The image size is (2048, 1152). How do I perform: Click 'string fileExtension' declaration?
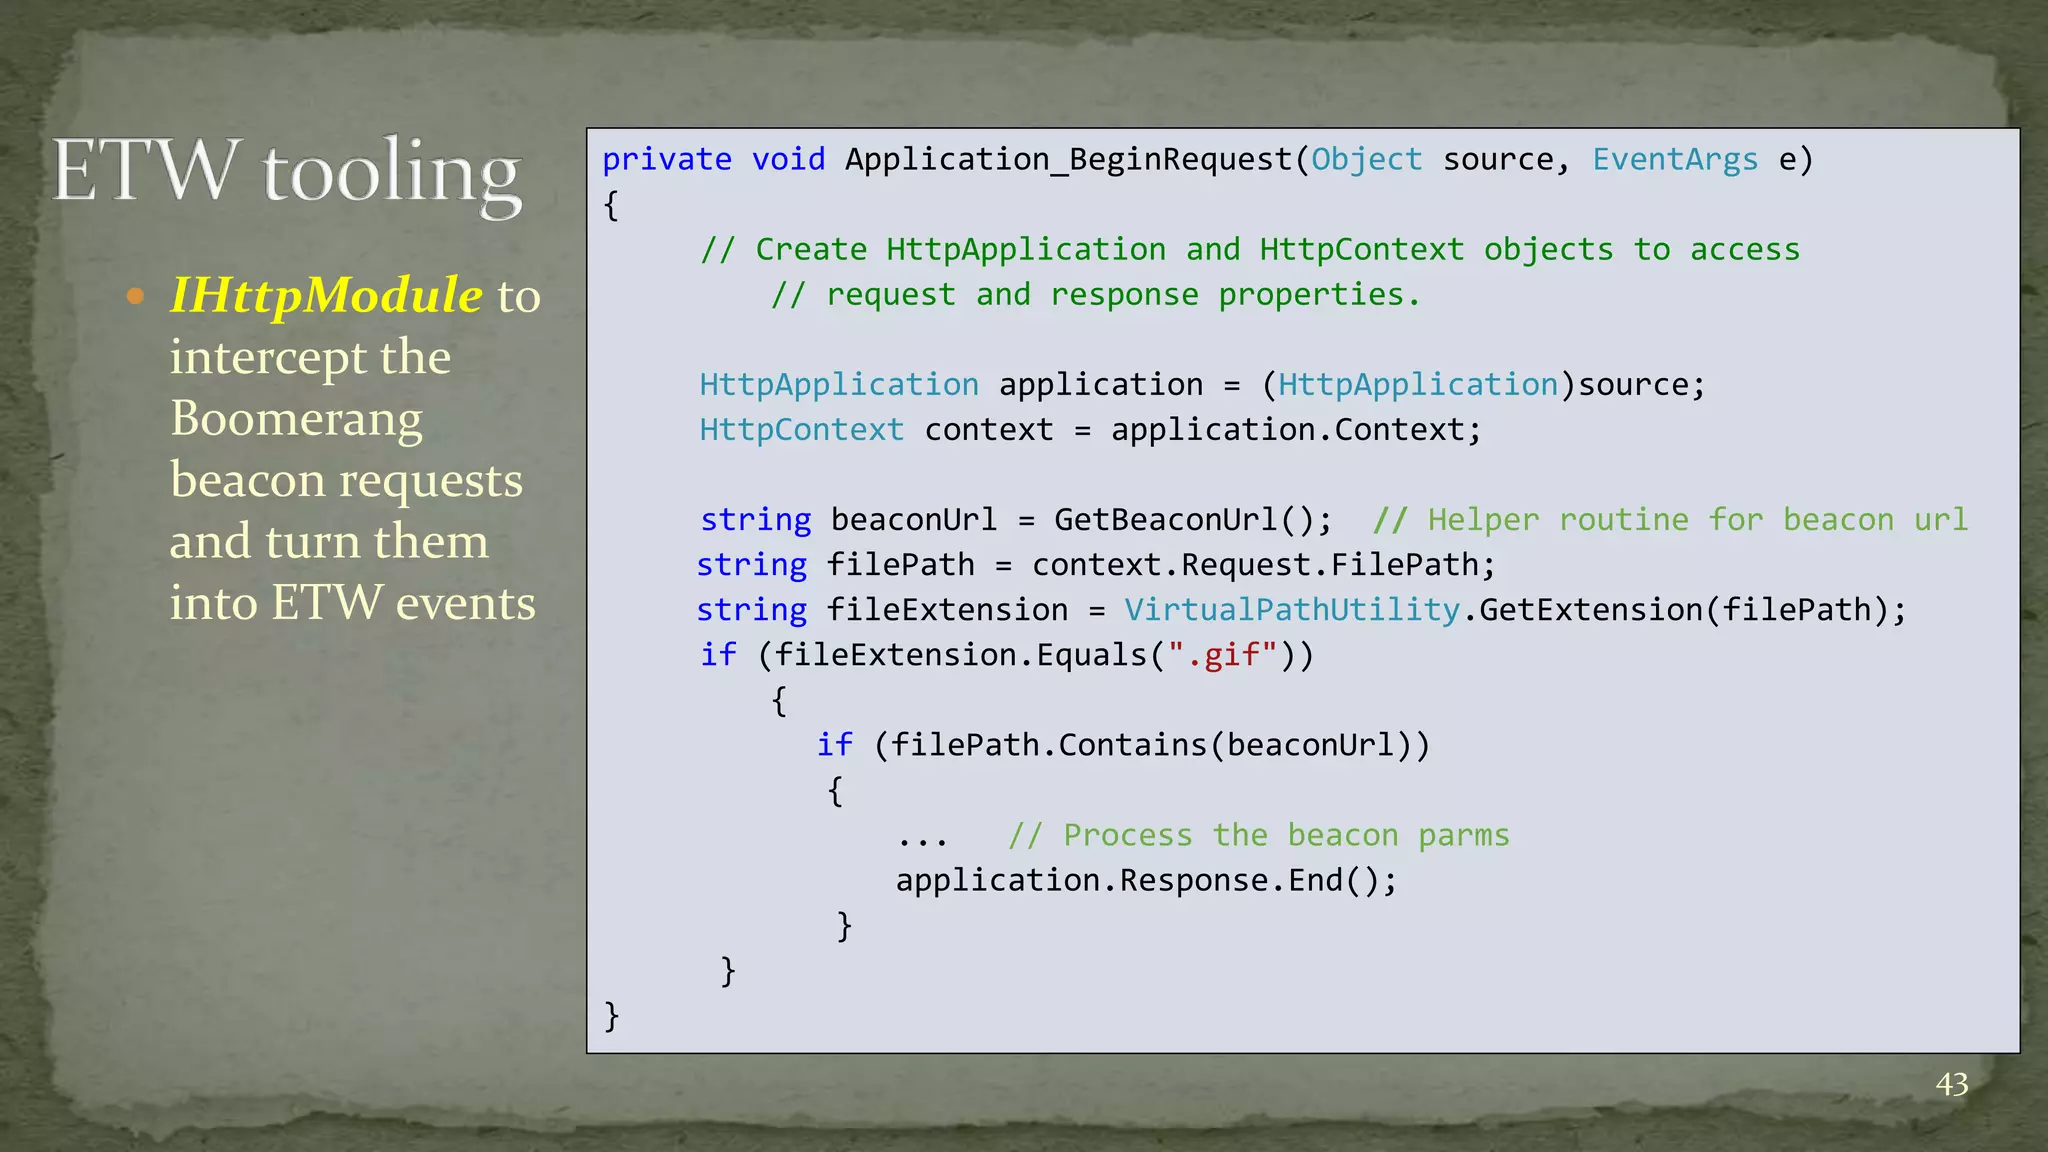point(882,610)
